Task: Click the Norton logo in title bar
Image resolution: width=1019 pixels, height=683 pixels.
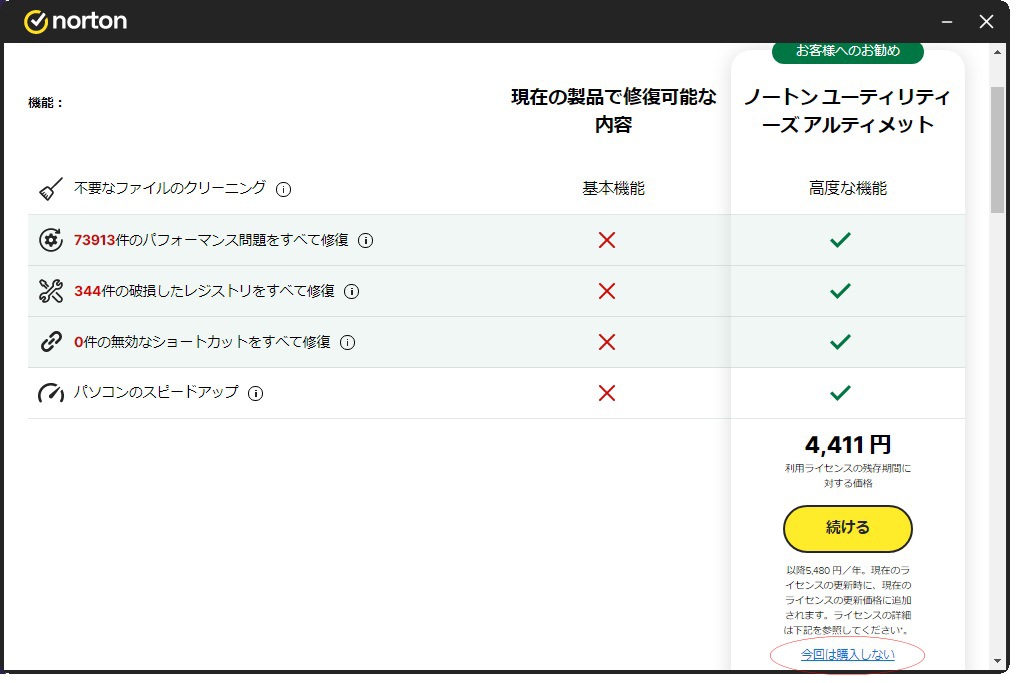Action: click(75, 21)
